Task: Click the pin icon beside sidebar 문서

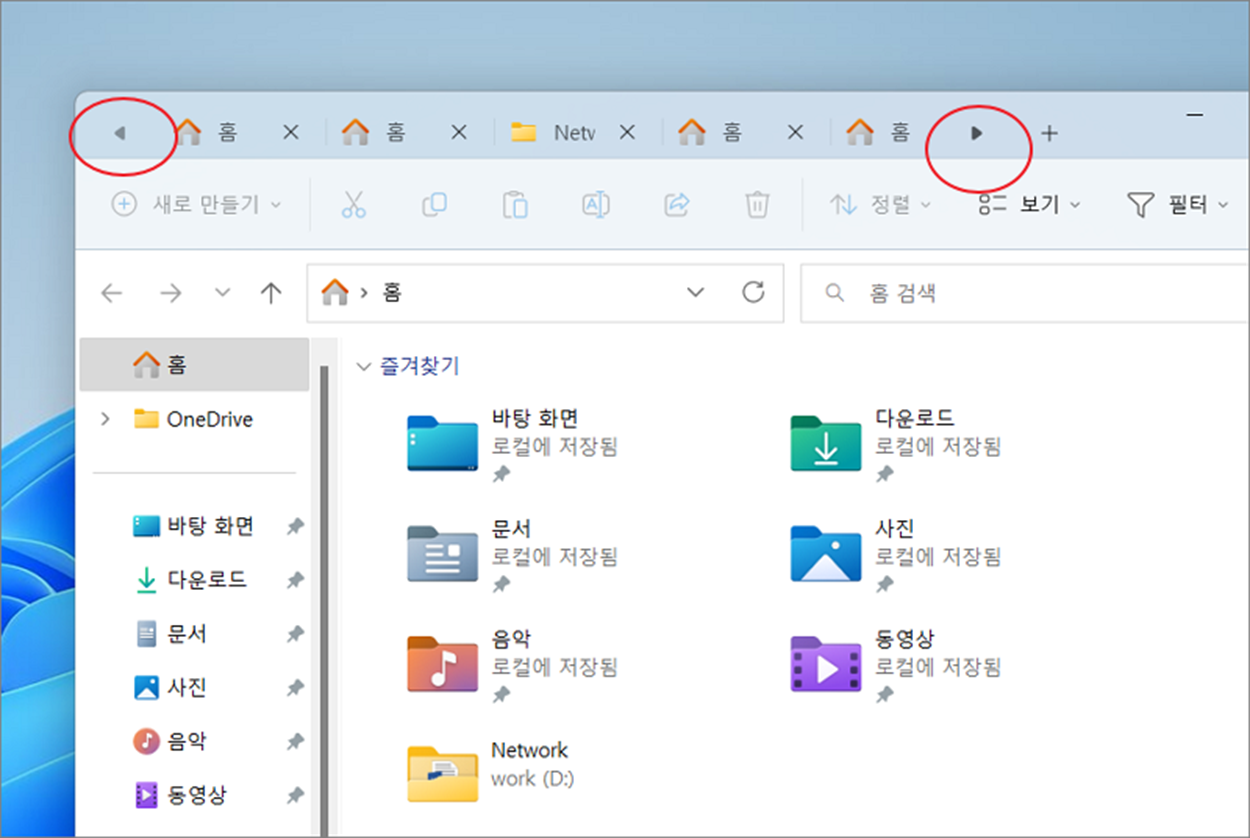Action: click(295, 634)
